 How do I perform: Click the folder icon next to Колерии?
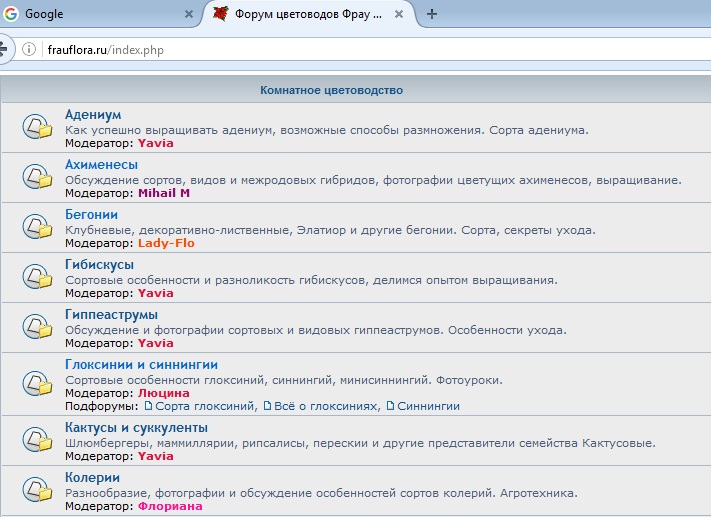[x=38, y=492]
